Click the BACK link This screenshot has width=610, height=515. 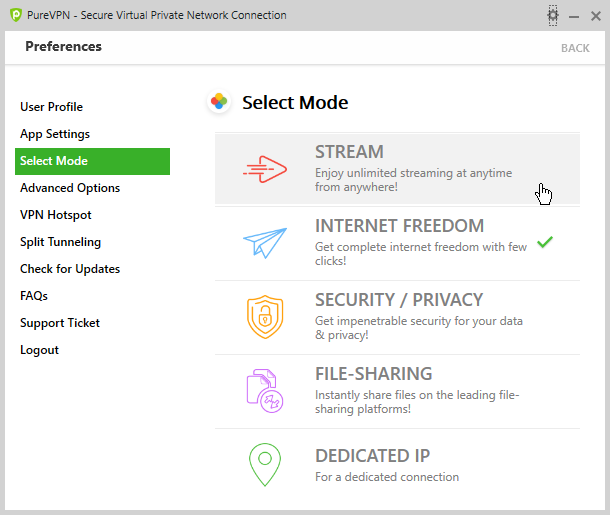575,48
